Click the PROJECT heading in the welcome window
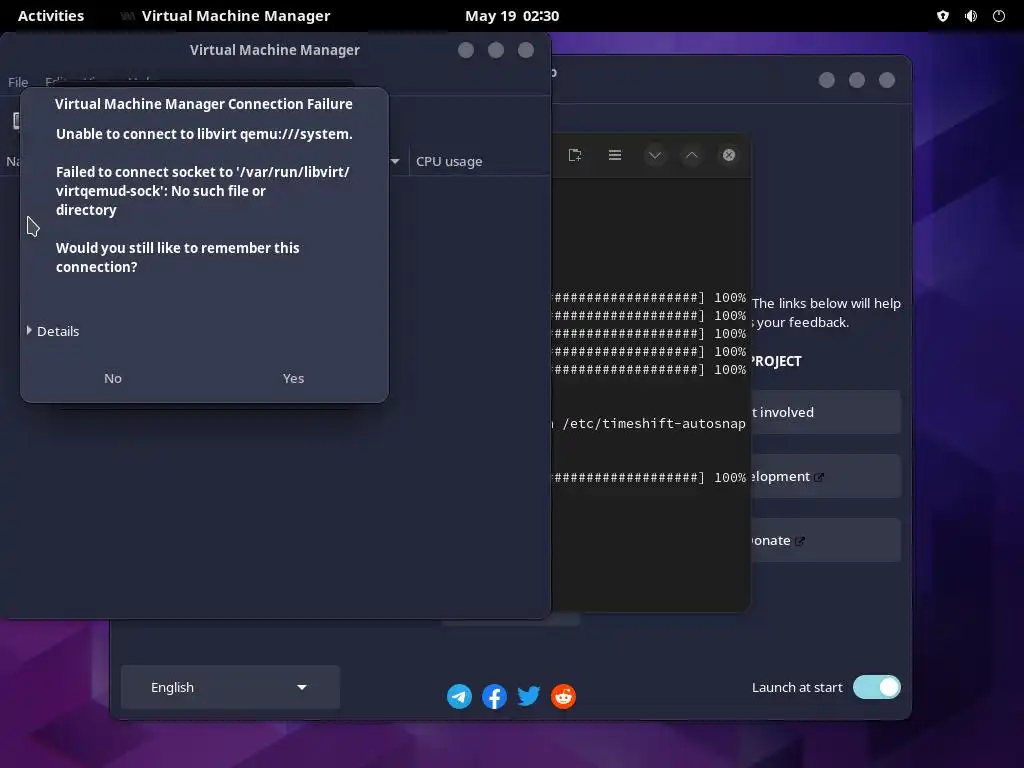This screenshot has width=1024, height=768. pos(775,361)
